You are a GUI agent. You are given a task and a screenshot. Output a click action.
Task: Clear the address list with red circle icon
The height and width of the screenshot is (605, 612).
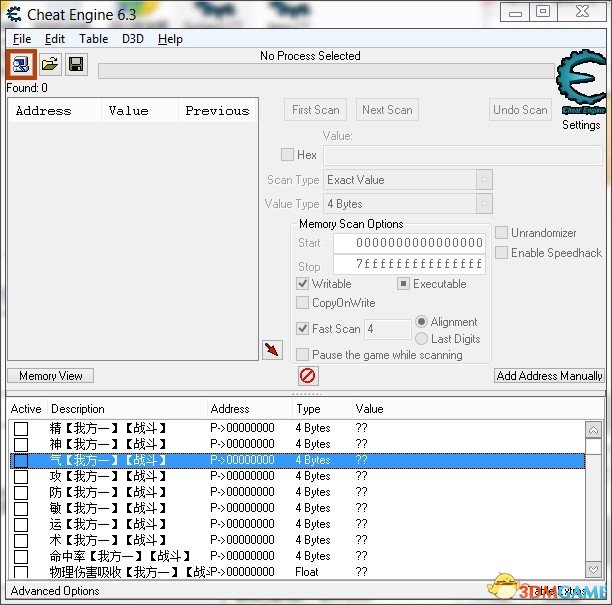(308, 376)
